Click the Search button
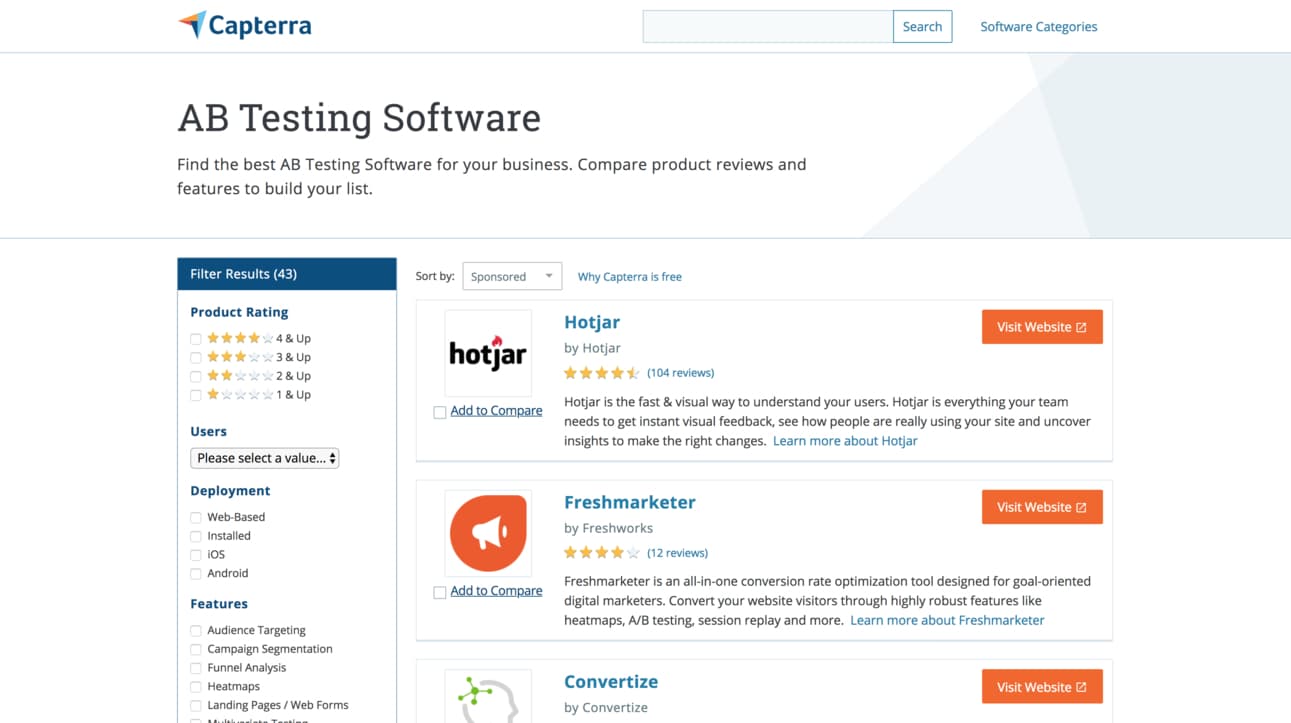The image size is (1291, 723). coord(922,27)
